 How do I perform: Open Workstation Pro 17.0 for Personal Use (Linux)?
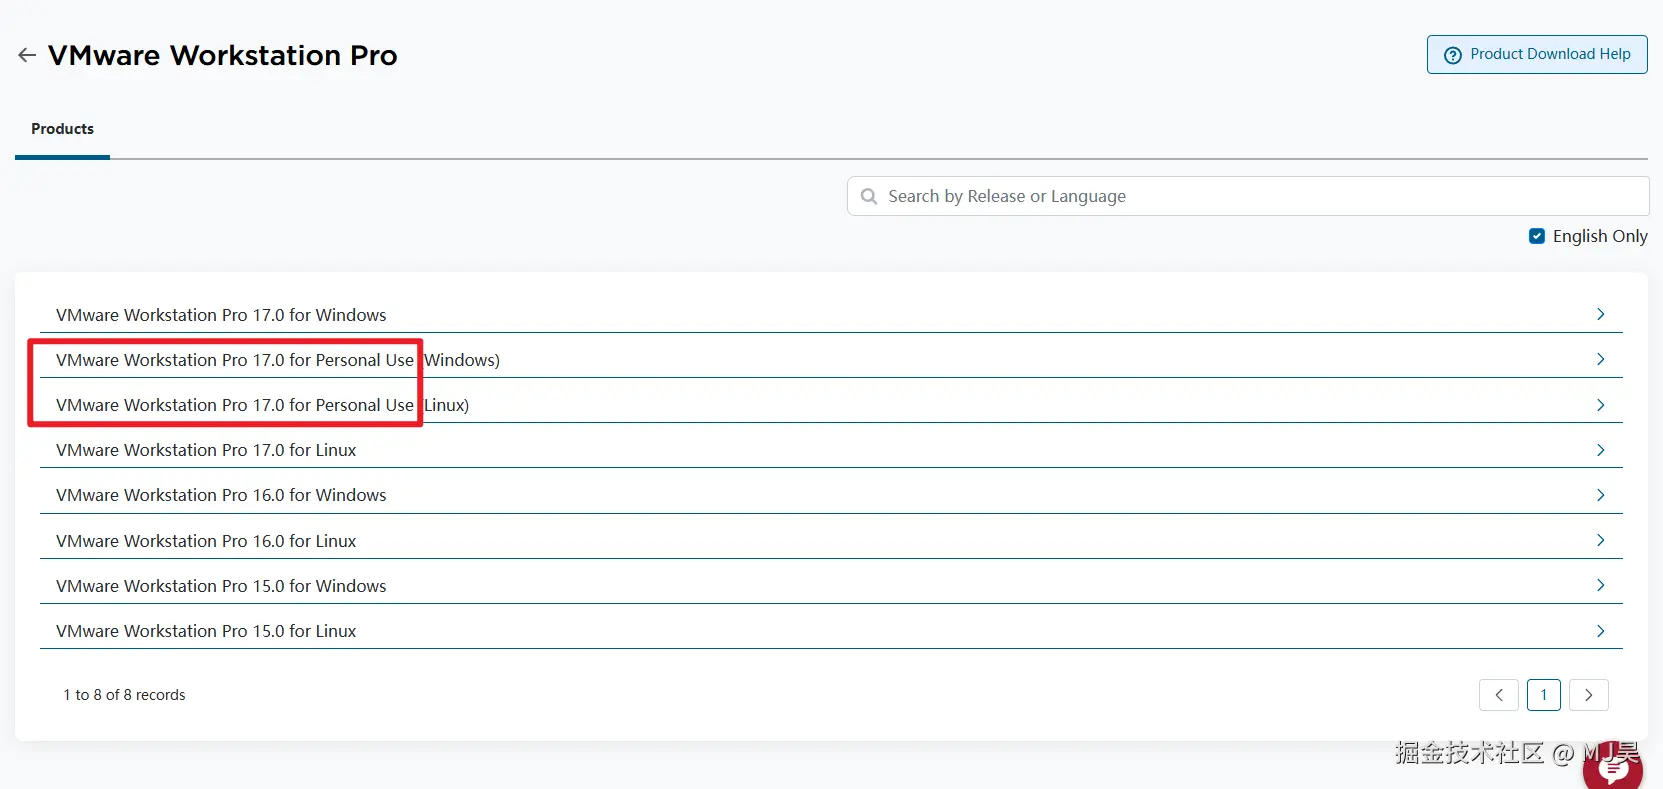pos(262,405)
